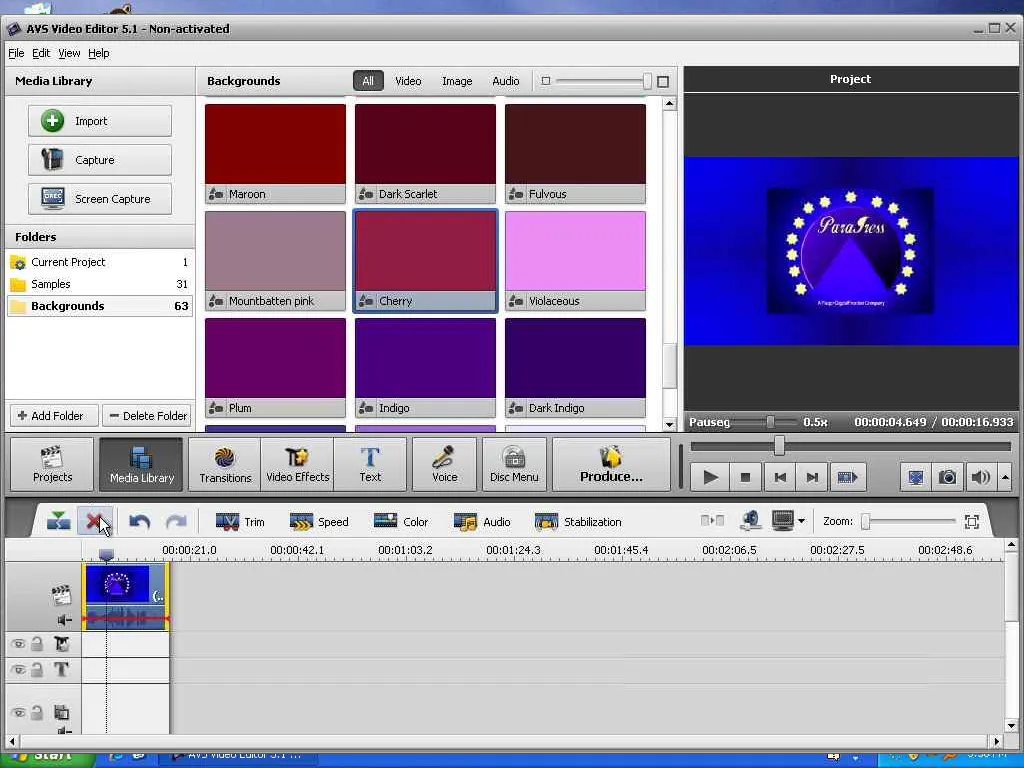Open the Transitions panel

click(x=225, y=465)
